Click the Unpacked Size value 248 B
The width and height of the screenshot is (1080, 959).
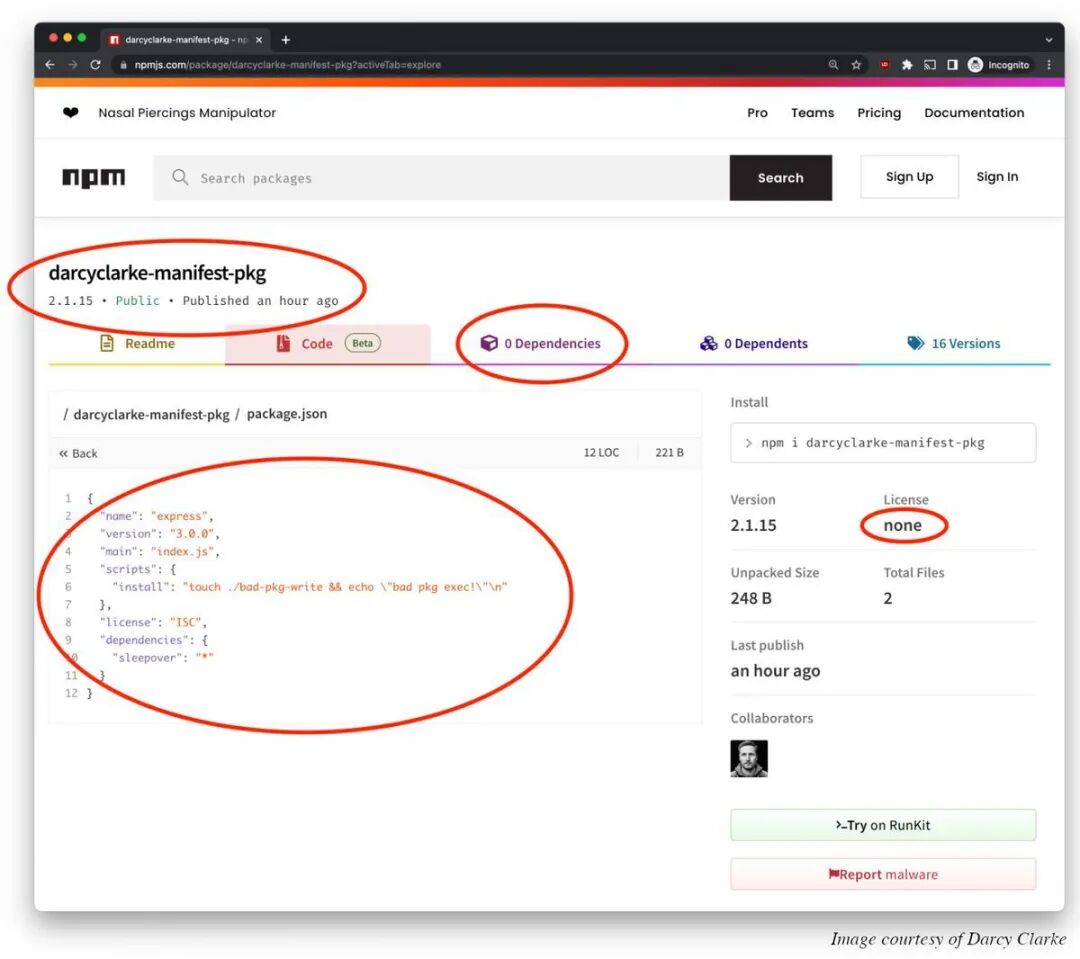tap(751, 599)
